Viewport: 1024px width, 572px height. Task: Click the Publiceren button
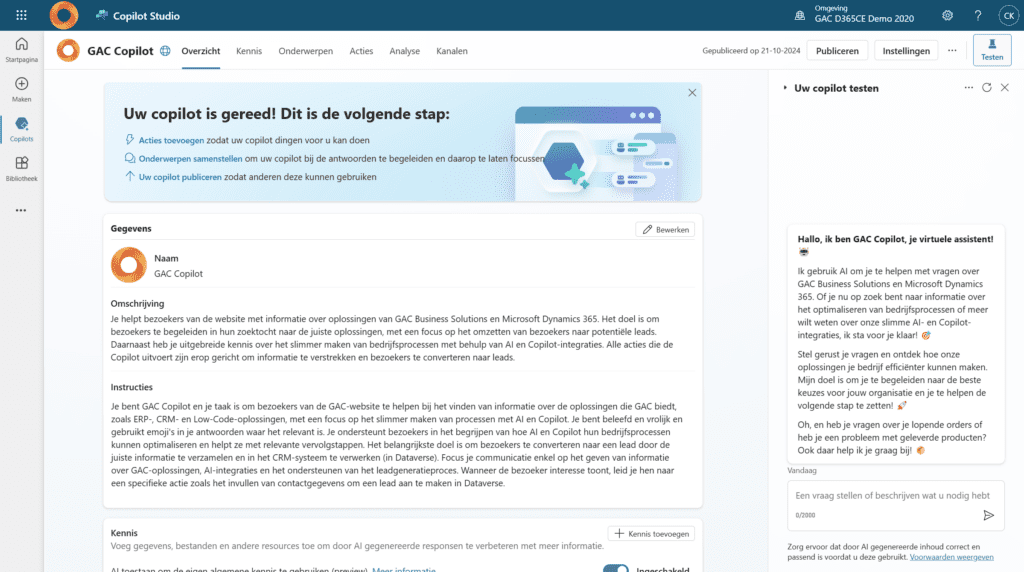(x=837, y=50)
